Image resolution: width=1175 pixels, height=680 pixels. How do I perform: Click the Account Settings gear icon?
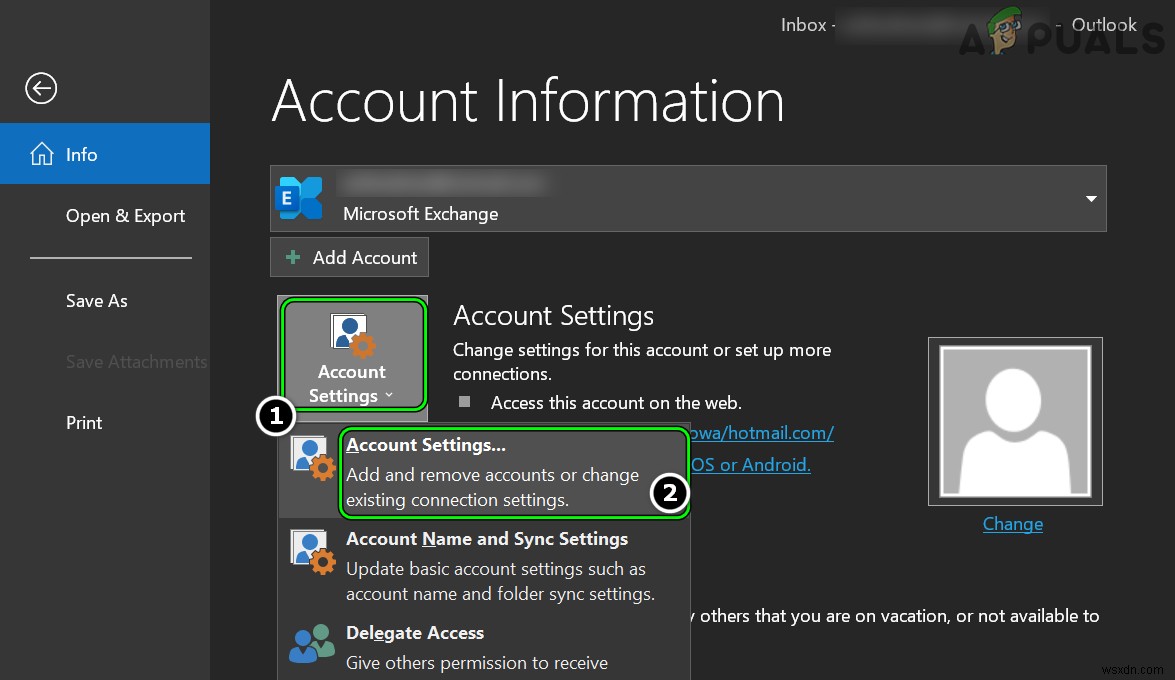pyautogui.click(x=351, y=332)
